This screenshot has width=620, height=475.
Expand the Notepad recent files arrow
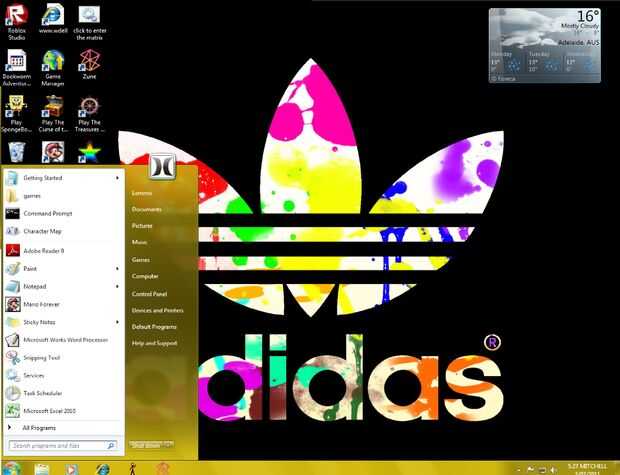click(117, 286)
